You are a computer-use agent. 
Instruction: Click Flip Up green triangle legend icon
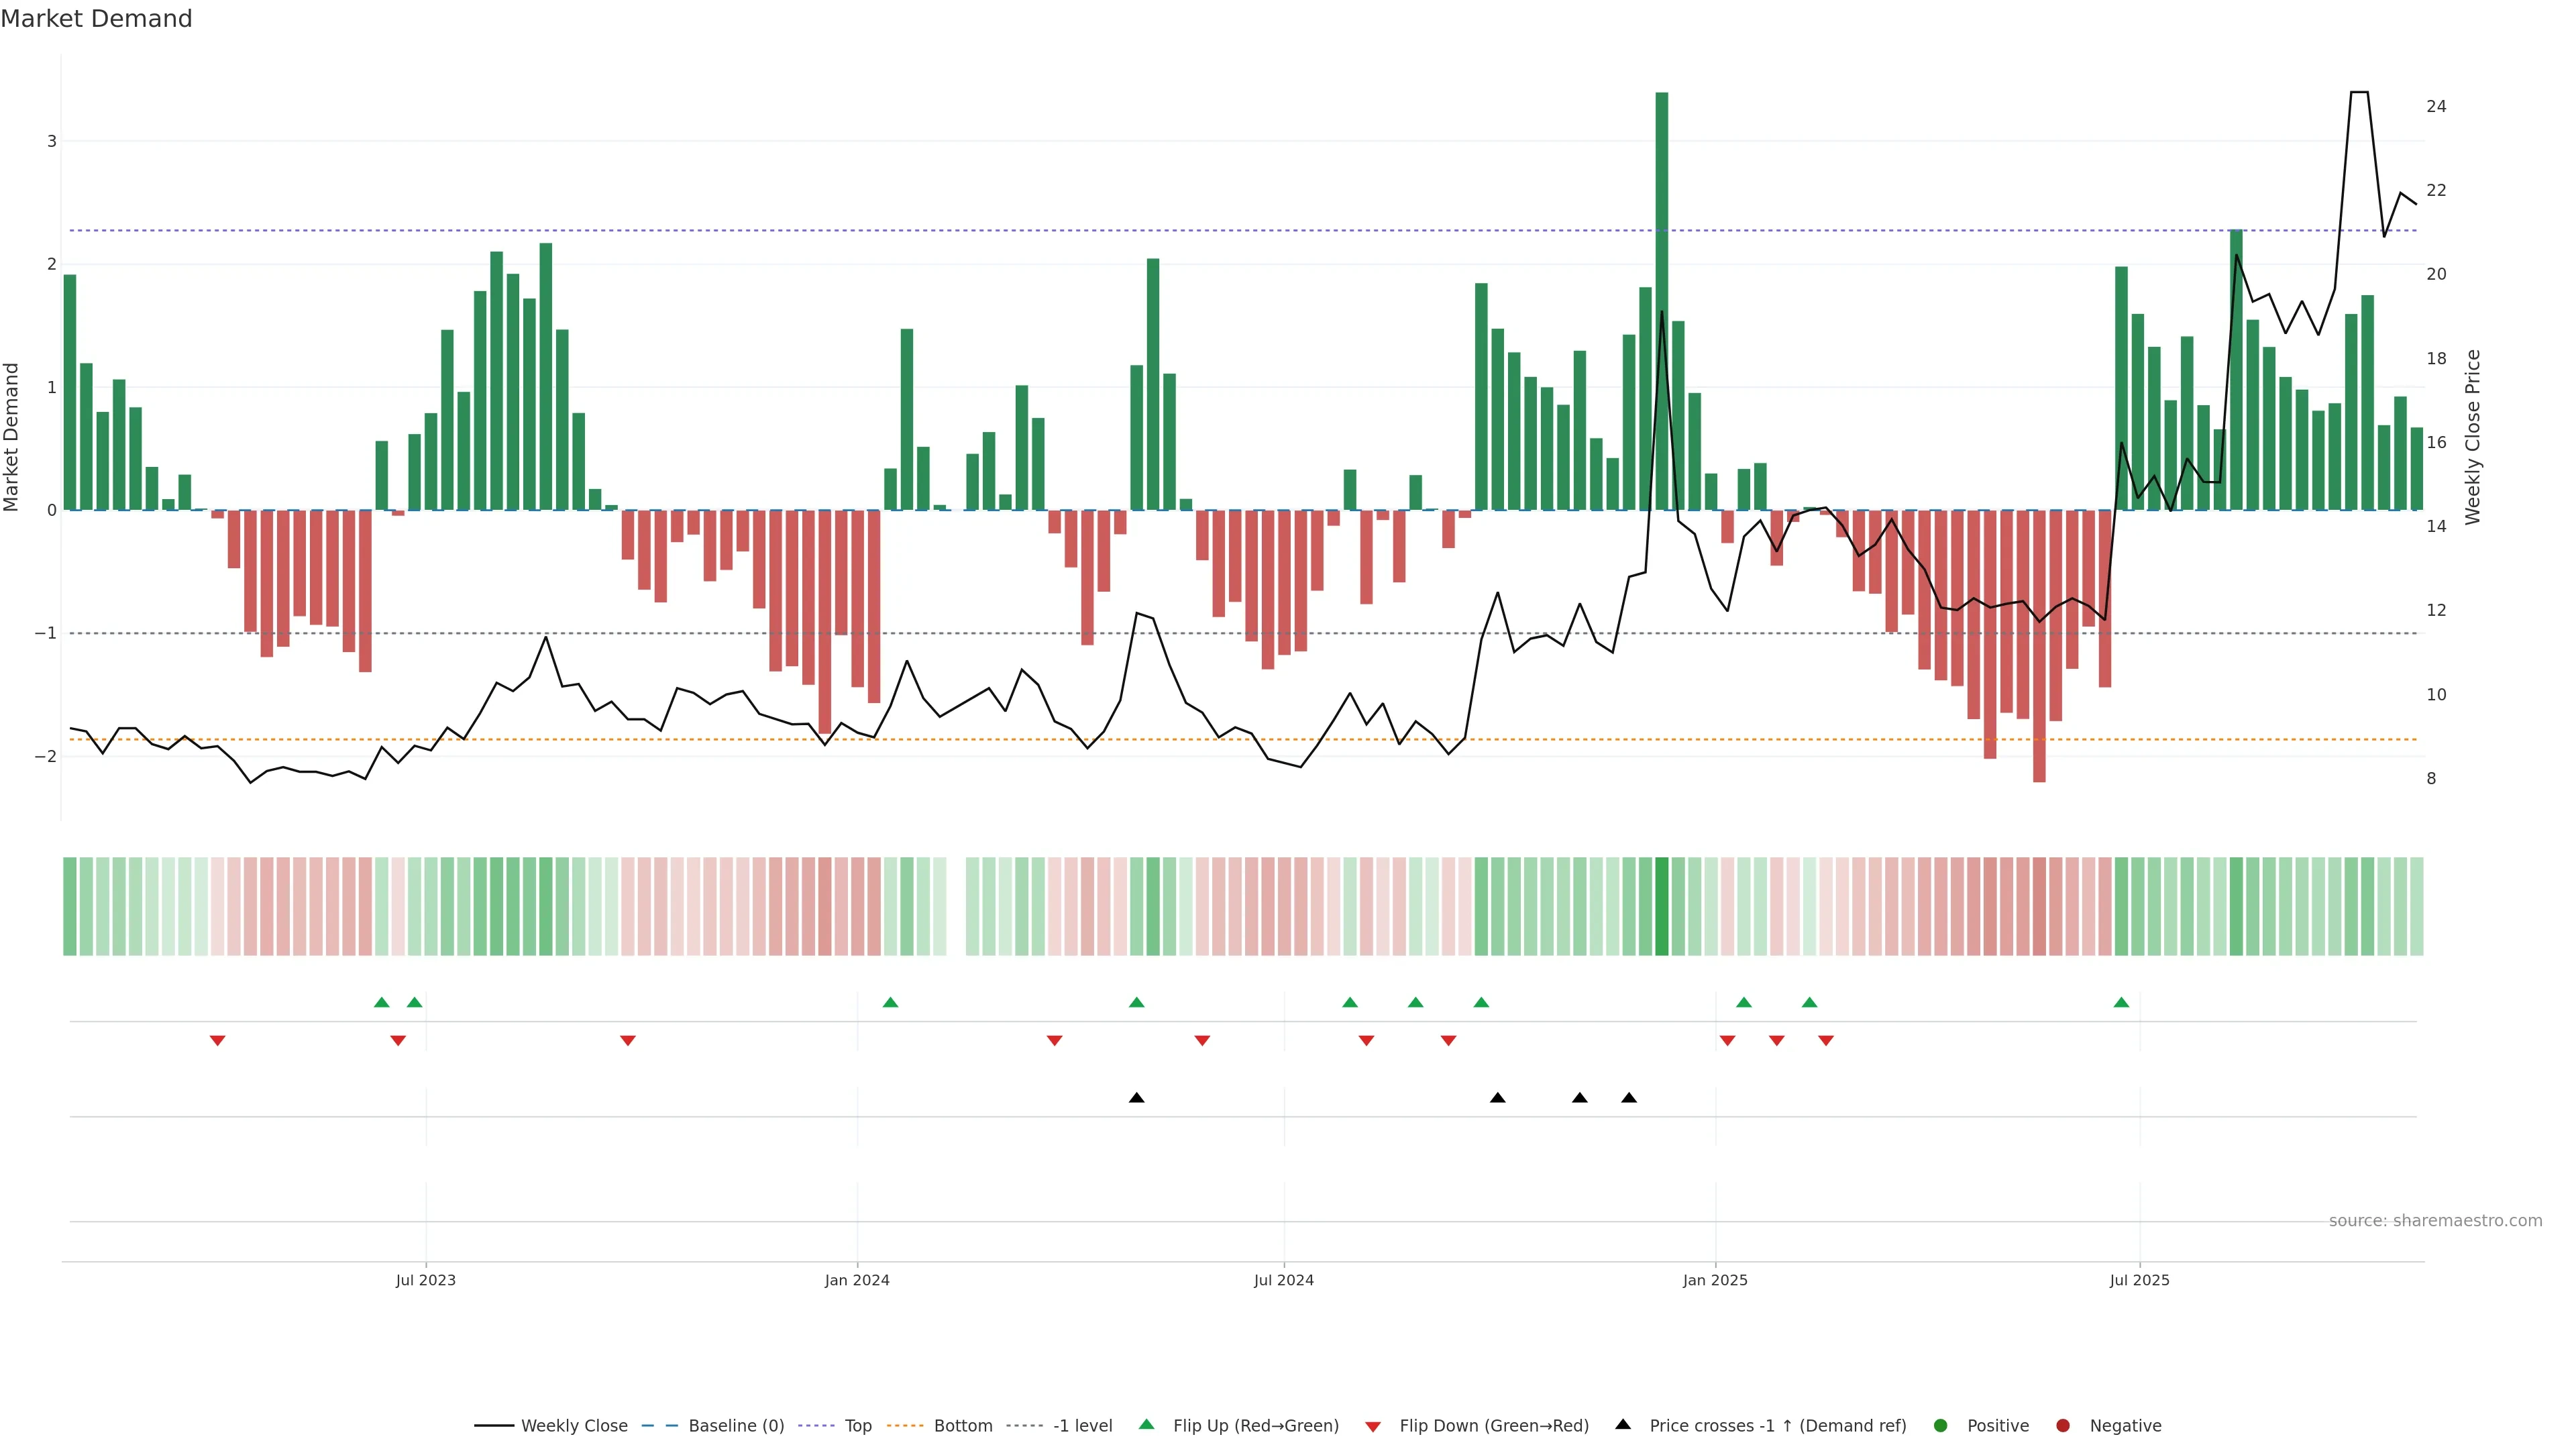tap(1147, 1424)
